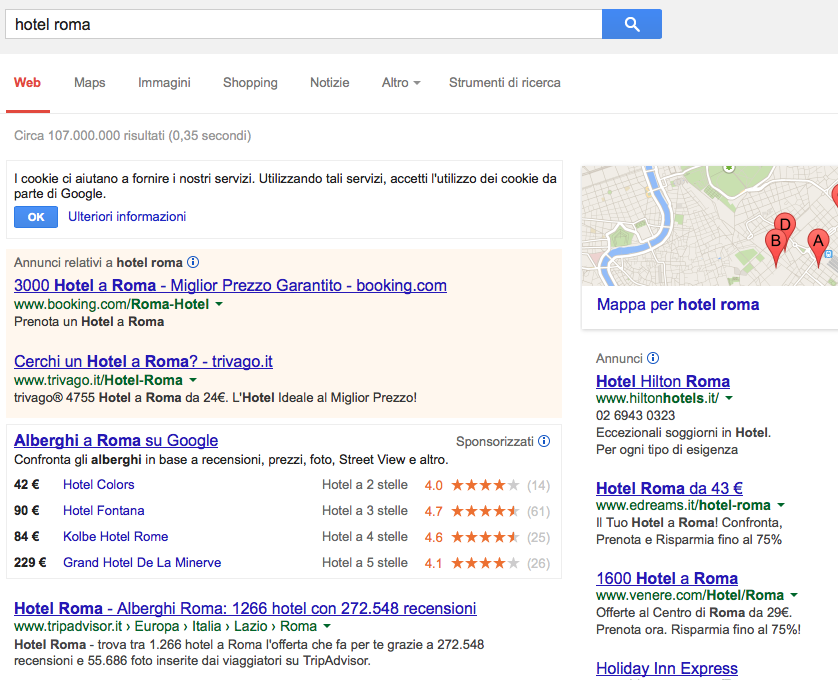Open Ulteriori informazioni cookie link
The height and width of the screenshot is (680, 838).
(x=127, y=217)
